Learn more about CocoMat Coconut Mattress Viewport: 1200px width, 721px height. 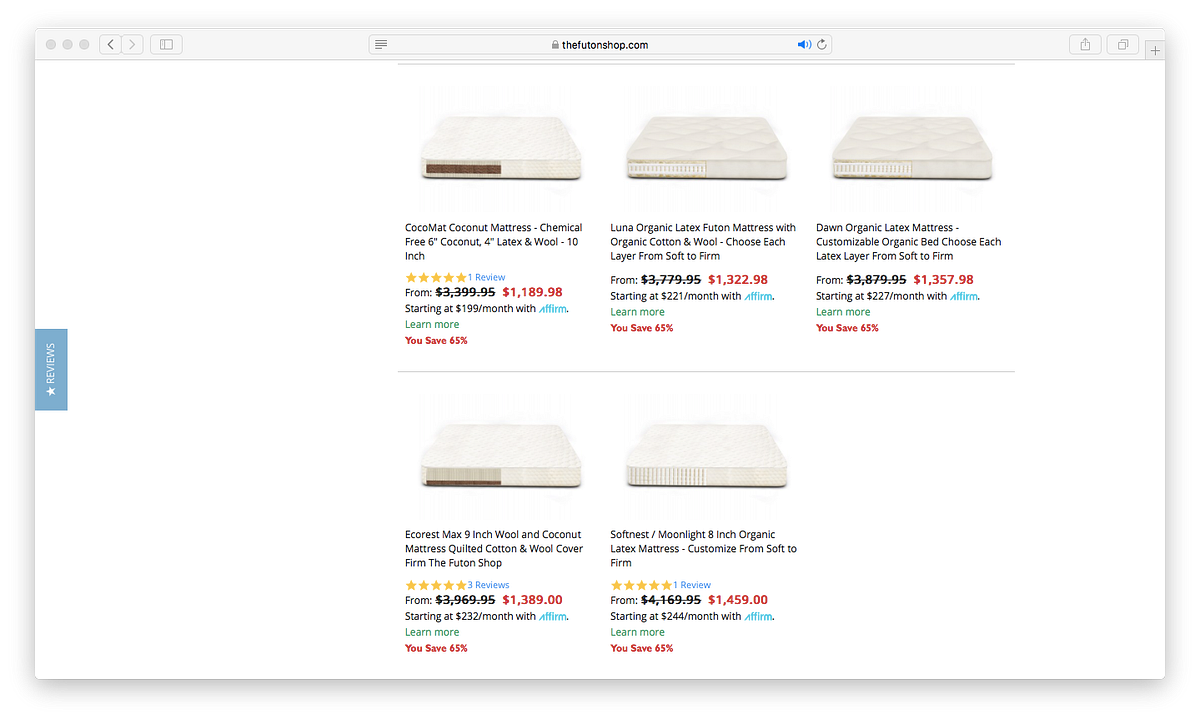pyautogui.click(x=432, y=324)
